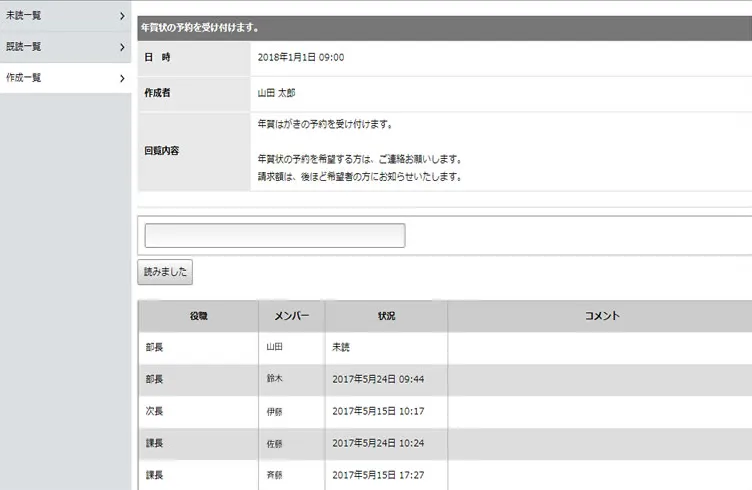Select member cell 山田 in the table

pos(292,347)
